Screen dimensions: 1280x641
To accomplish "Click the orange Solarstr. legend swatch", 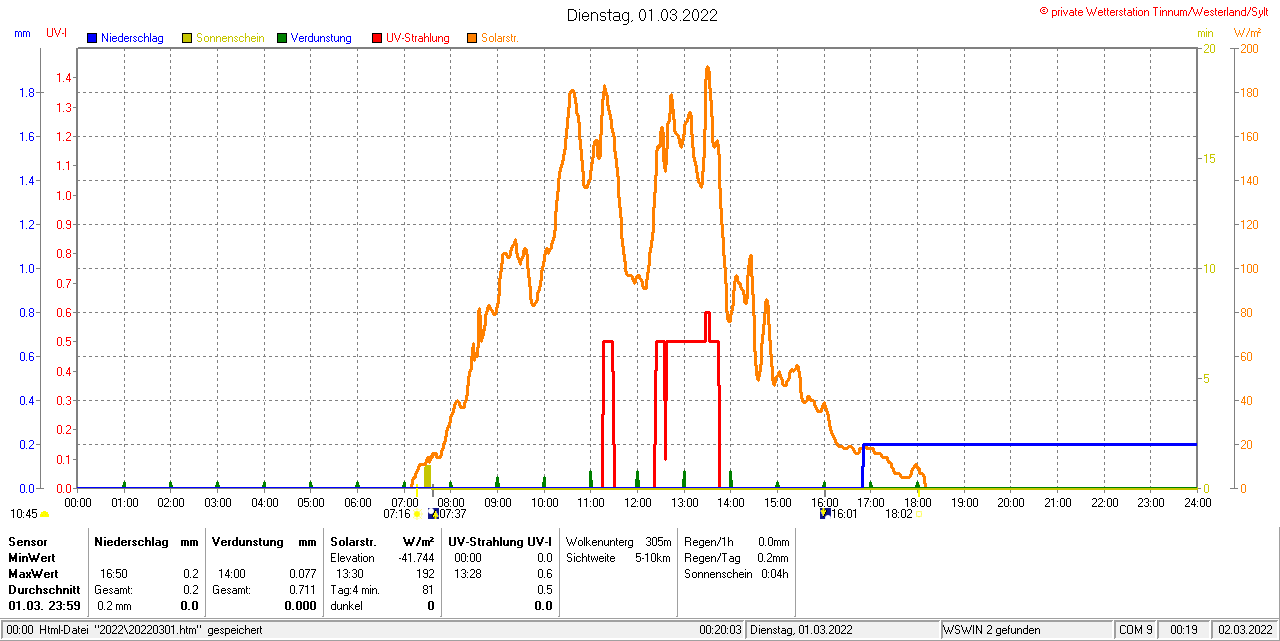I will pos(472,38).
